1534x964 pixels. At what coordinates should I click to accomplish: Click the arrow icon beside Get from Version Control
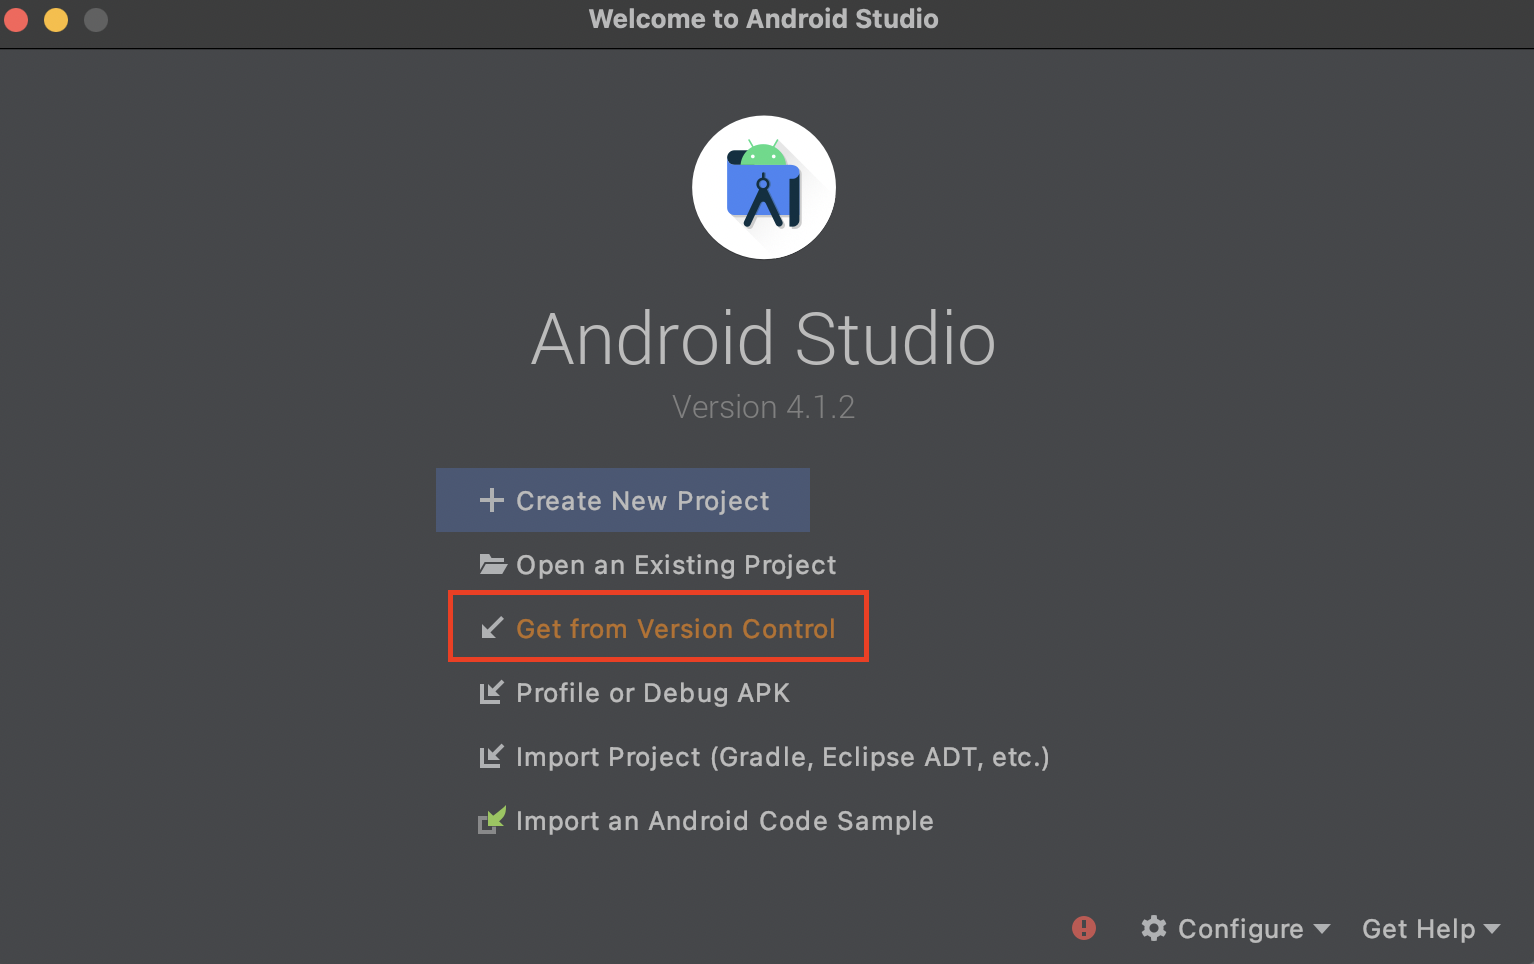tap(491, 629)
